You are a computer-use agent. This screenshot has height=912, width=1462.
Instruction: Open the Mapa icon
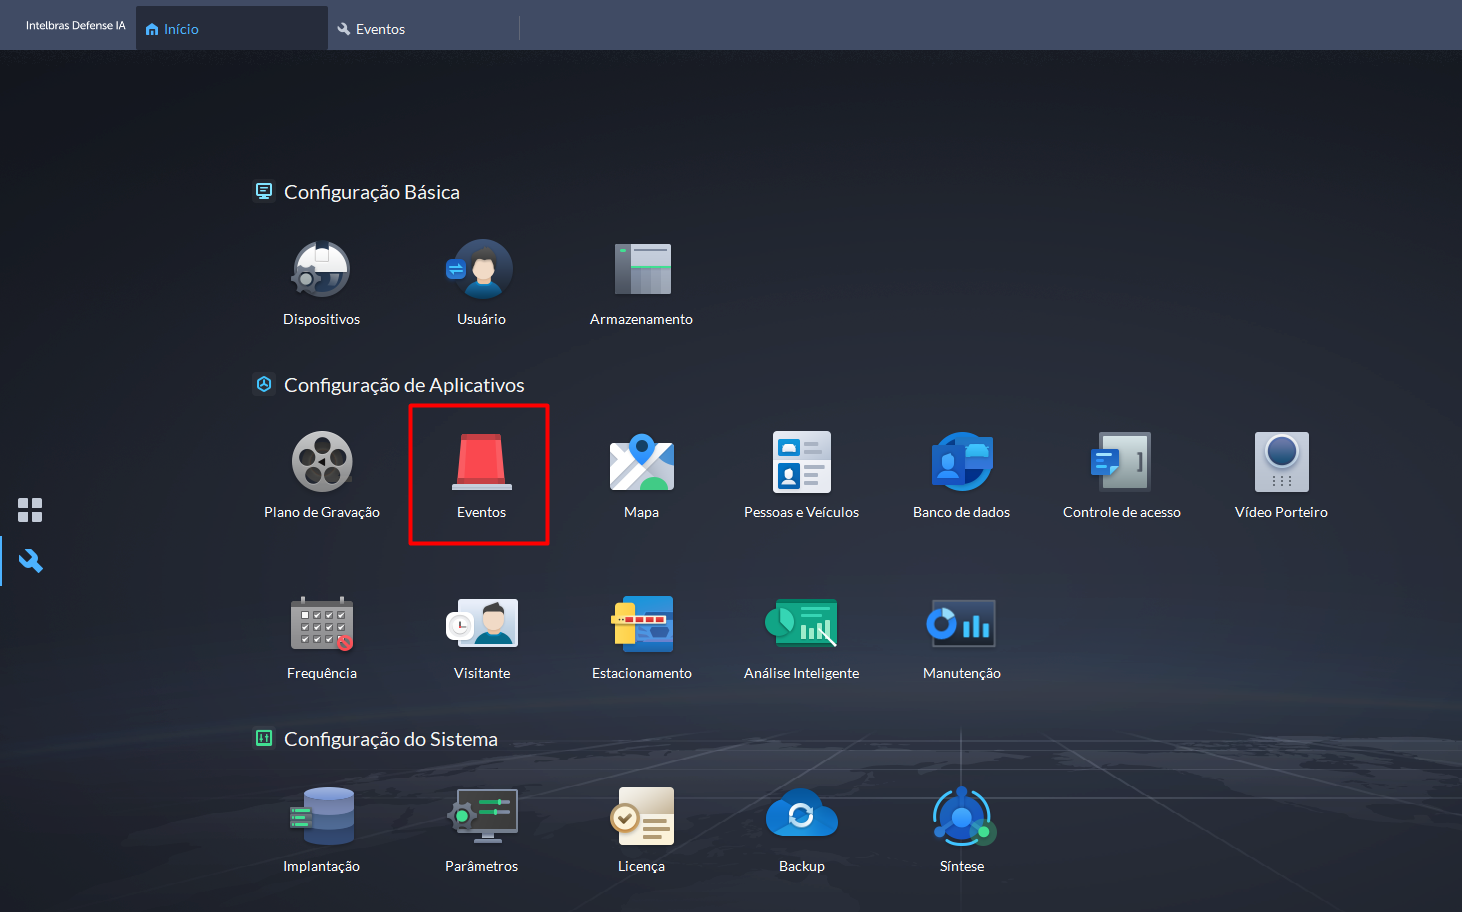click(x=641, y=462)
